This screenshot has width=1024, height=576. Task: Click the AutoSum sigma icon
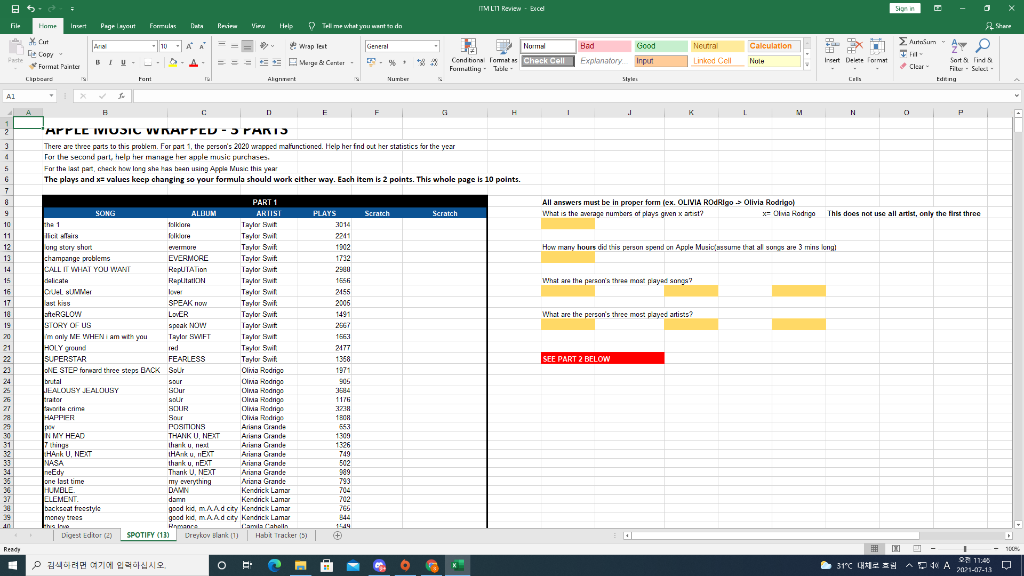pyautogui.click(x=903, y=41)
